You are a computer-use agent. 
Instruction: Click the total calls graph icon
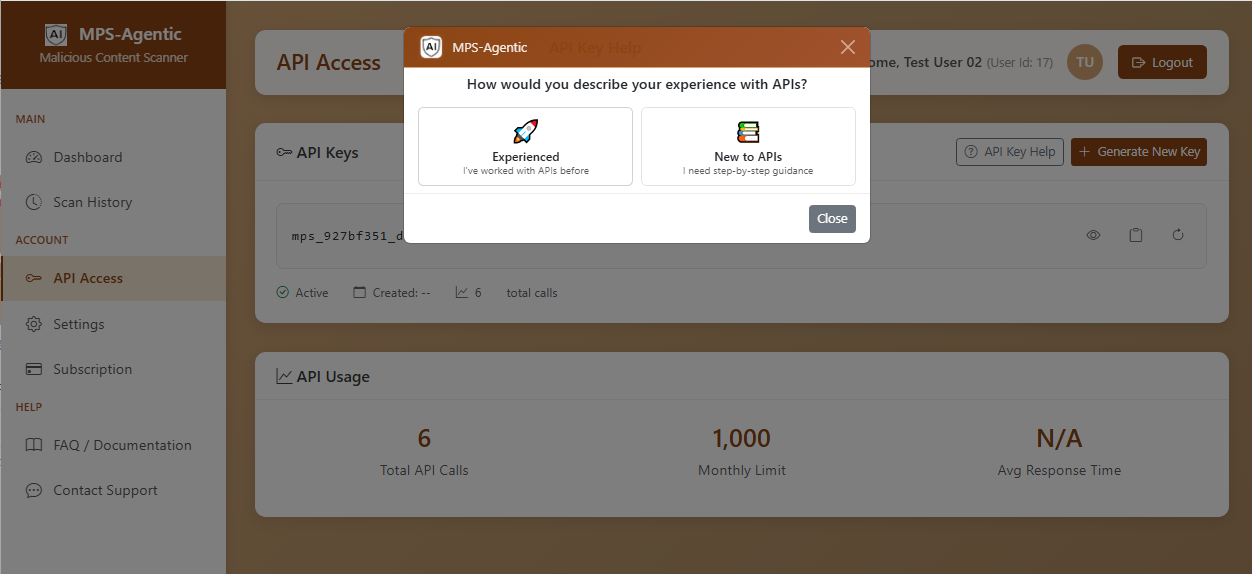[x=462, y=293]
